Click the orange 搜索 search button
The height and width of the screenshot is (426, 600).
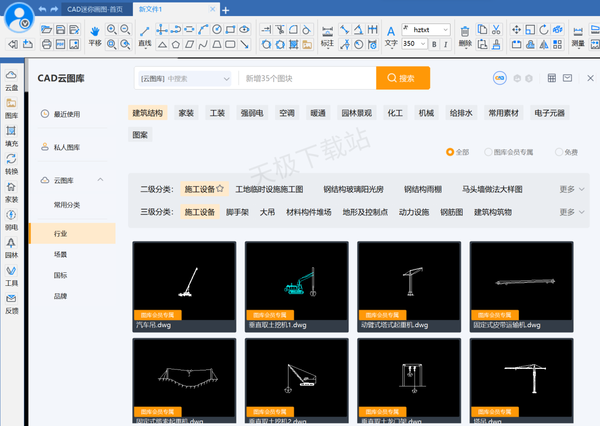(x=402, y=78)
